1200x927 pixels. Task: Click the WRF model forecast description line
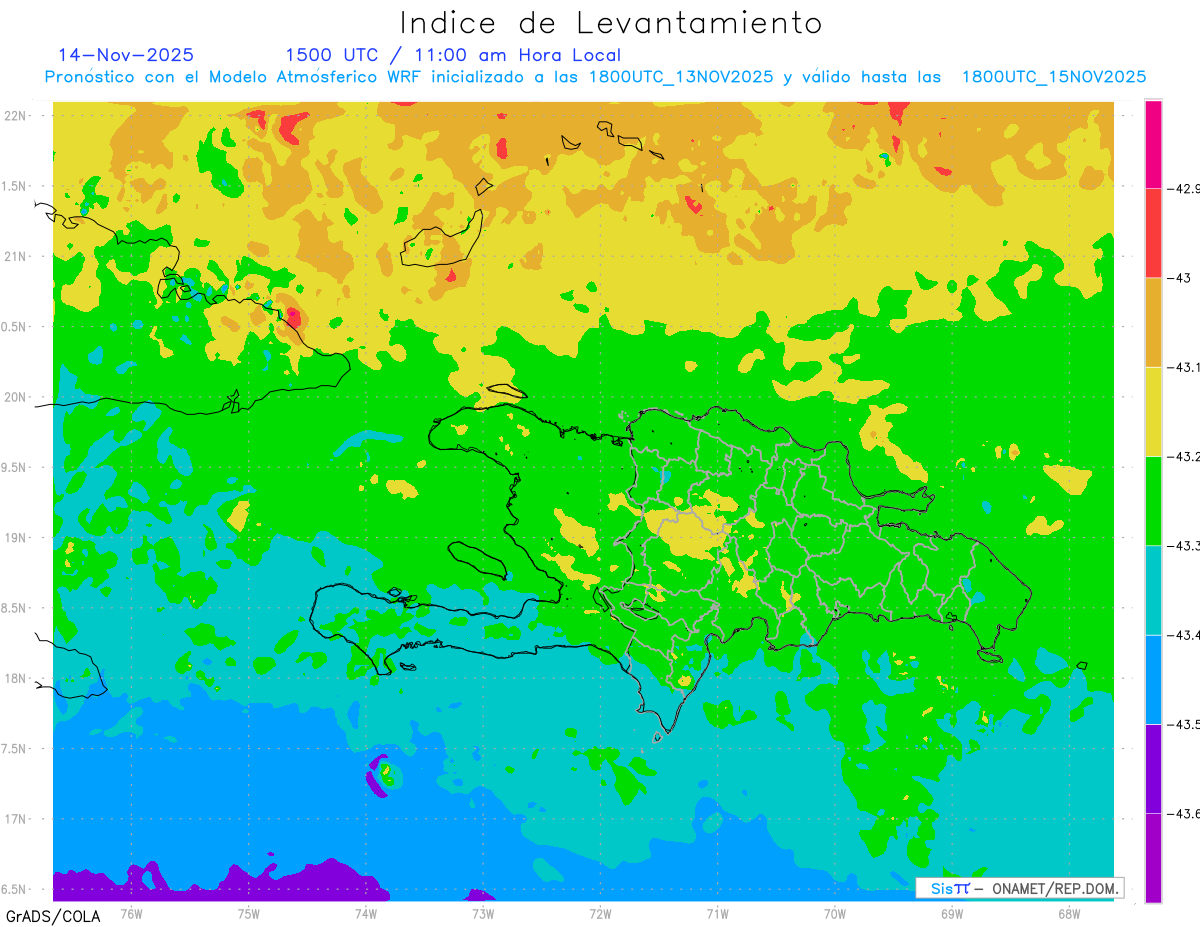click(x=595, y=77)
